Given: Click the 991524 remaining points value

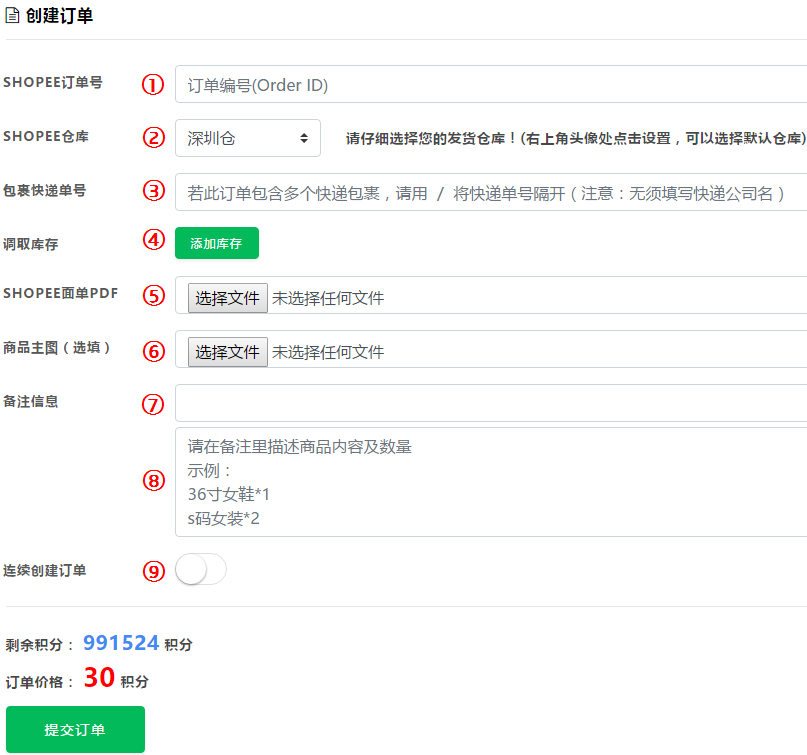Looking at the screenshot, I should (x=121, y=643).
